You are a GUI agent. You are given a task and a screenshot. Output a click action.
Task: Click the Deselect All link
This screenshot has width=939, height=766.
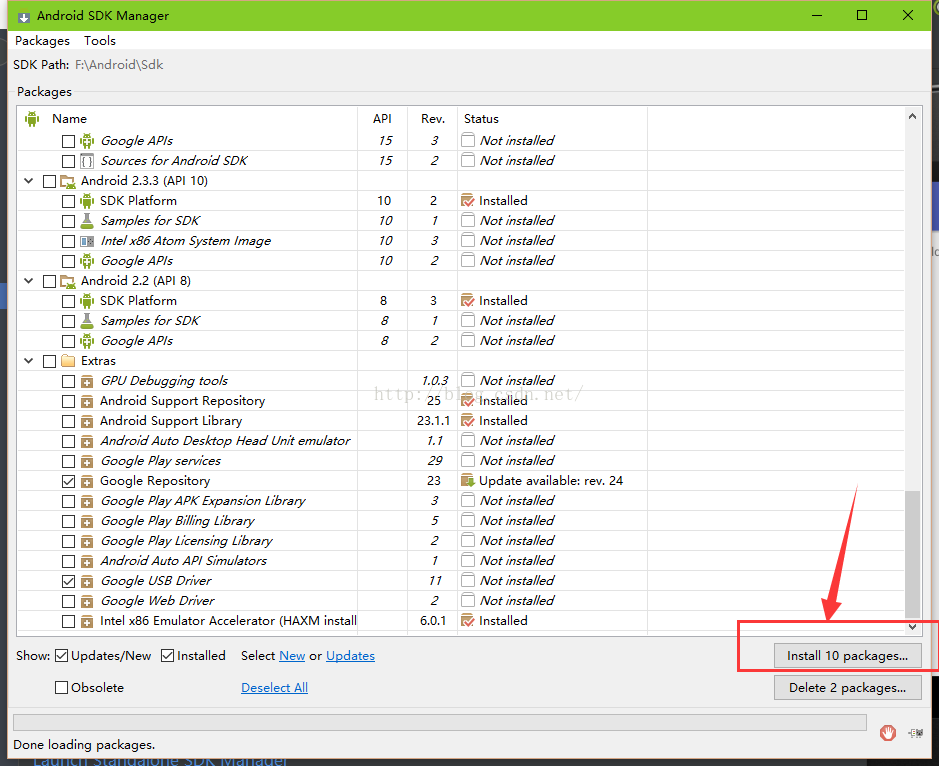pos(274,688)
